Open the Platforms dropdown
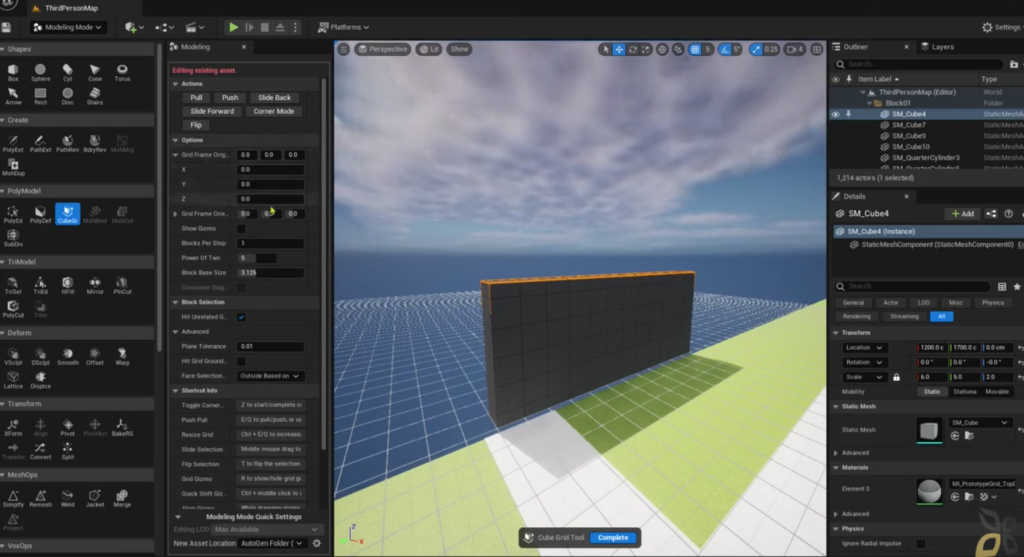The image size is (1024, 557). (x=344, y=27)
